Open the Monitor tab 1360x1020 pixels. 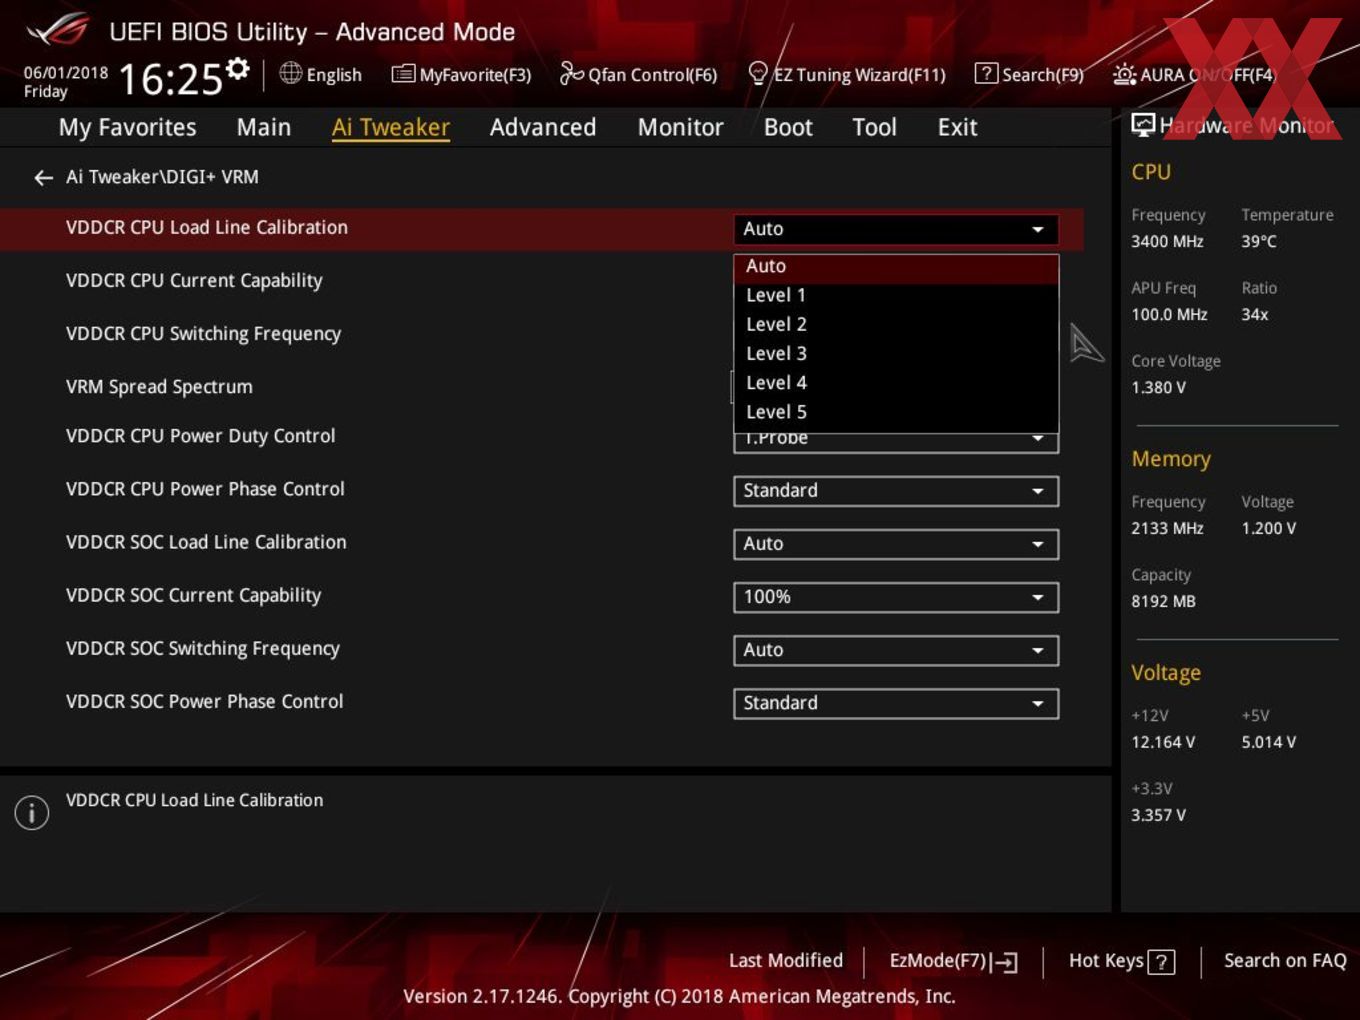pyautogui.click(x=680, y=127)
